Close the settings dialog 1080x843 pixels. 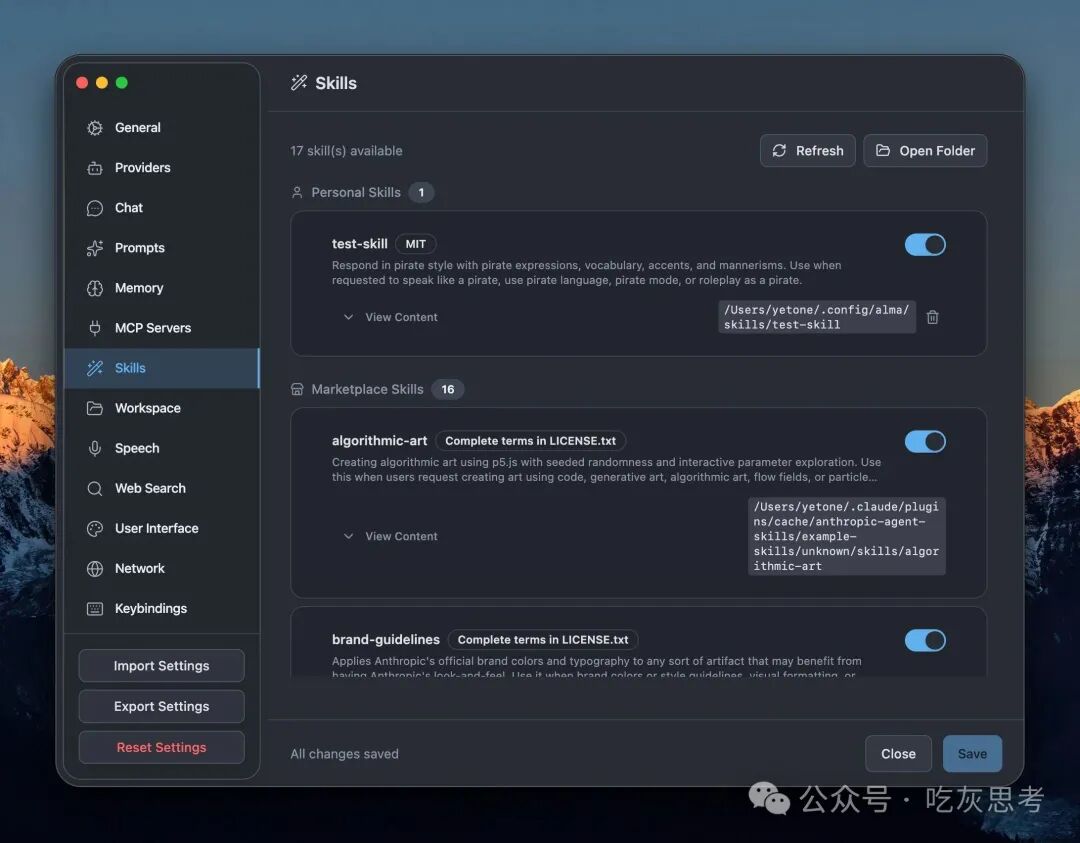(898, 754)
